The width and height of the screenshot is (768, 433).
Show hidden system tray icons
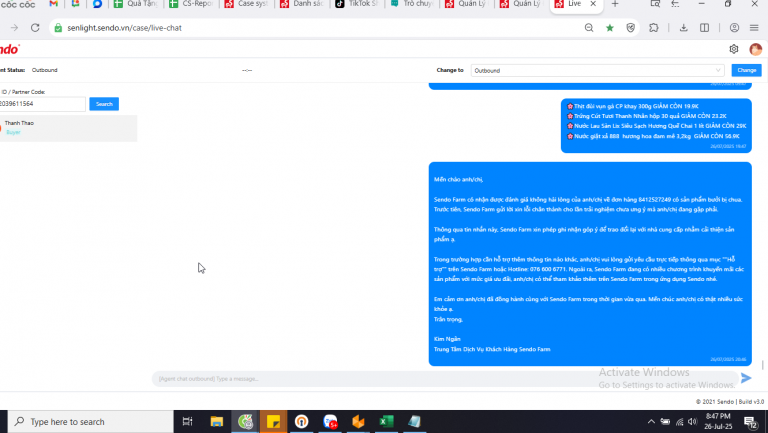click(651, 422)
